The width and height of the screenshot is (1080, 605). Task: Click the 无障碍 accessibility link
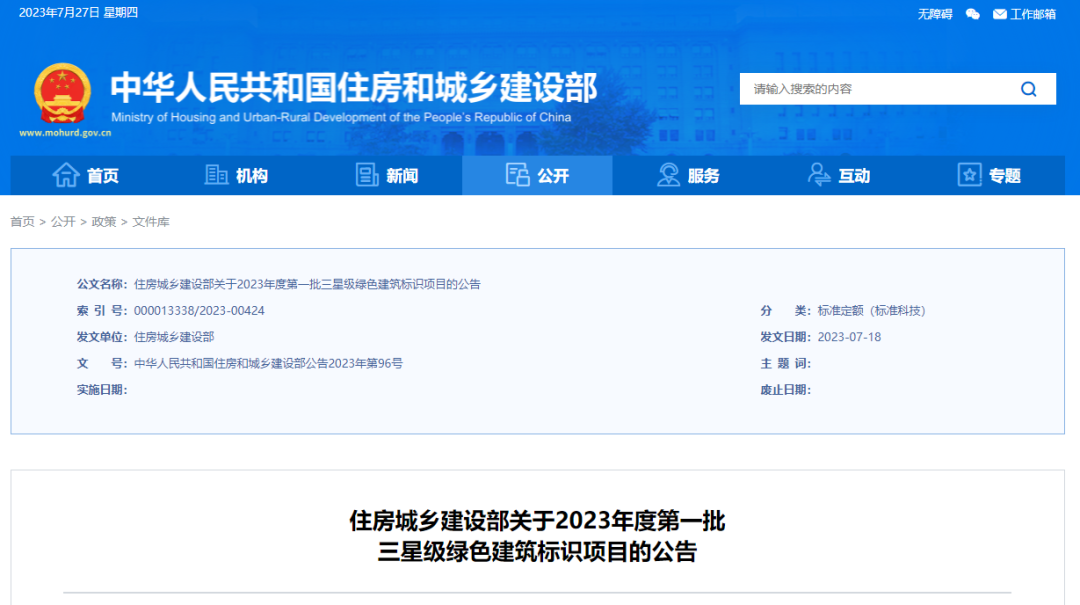(x=932, y=14)
